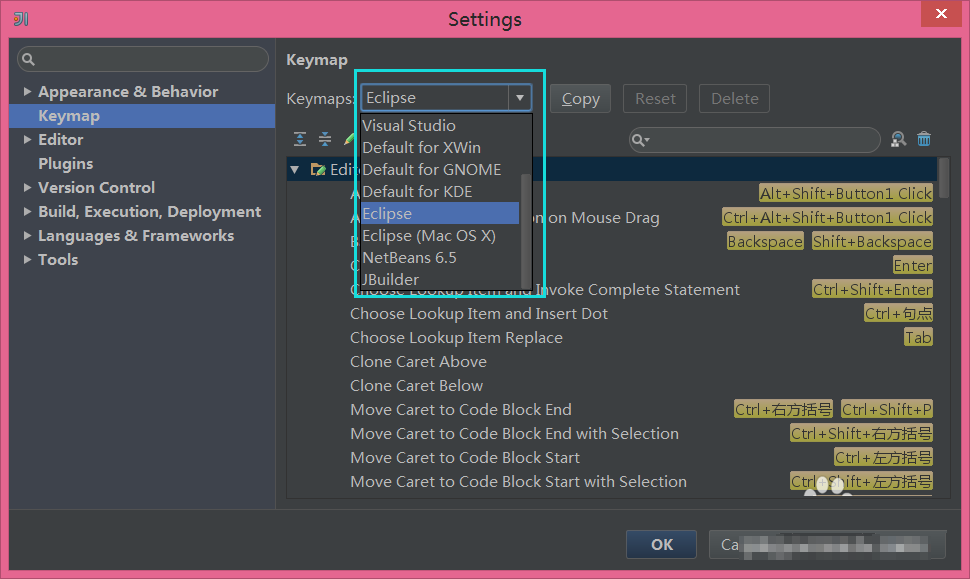Image resolution: width=970 pixels, height=579 pixels.
Task: Click the actions list vertical scrollbar
Action: click(943, 178)
